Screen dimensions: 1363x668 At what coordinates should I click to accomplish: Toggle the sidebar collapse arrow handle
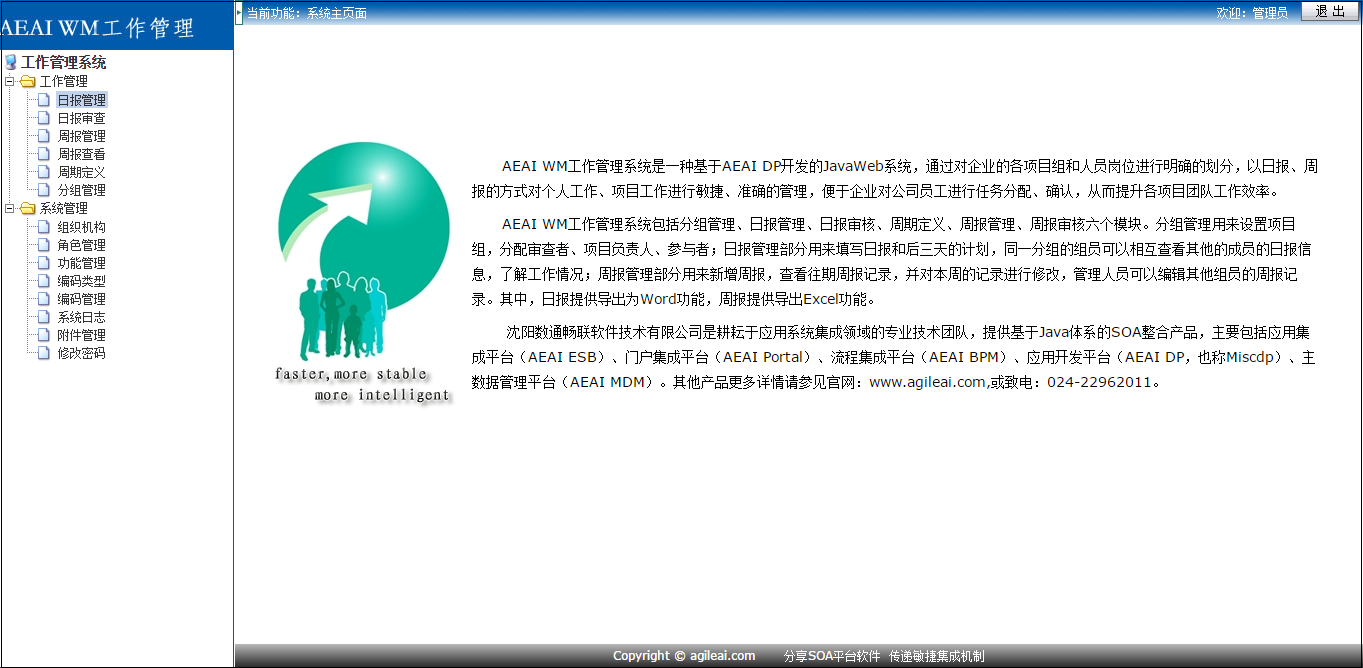coord(238,13)
